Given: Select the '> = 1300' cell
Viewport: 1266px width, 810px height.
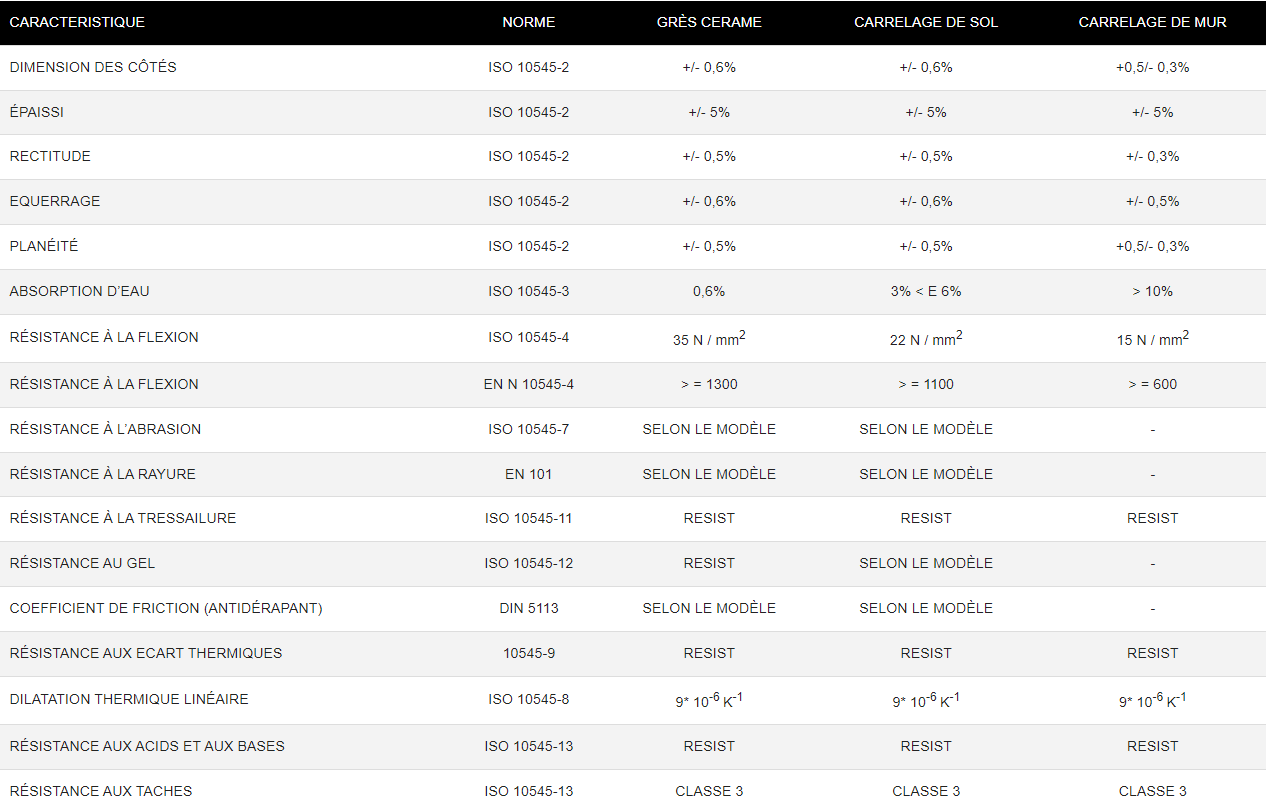Looking at the screenshot, I should coord(709,384).
